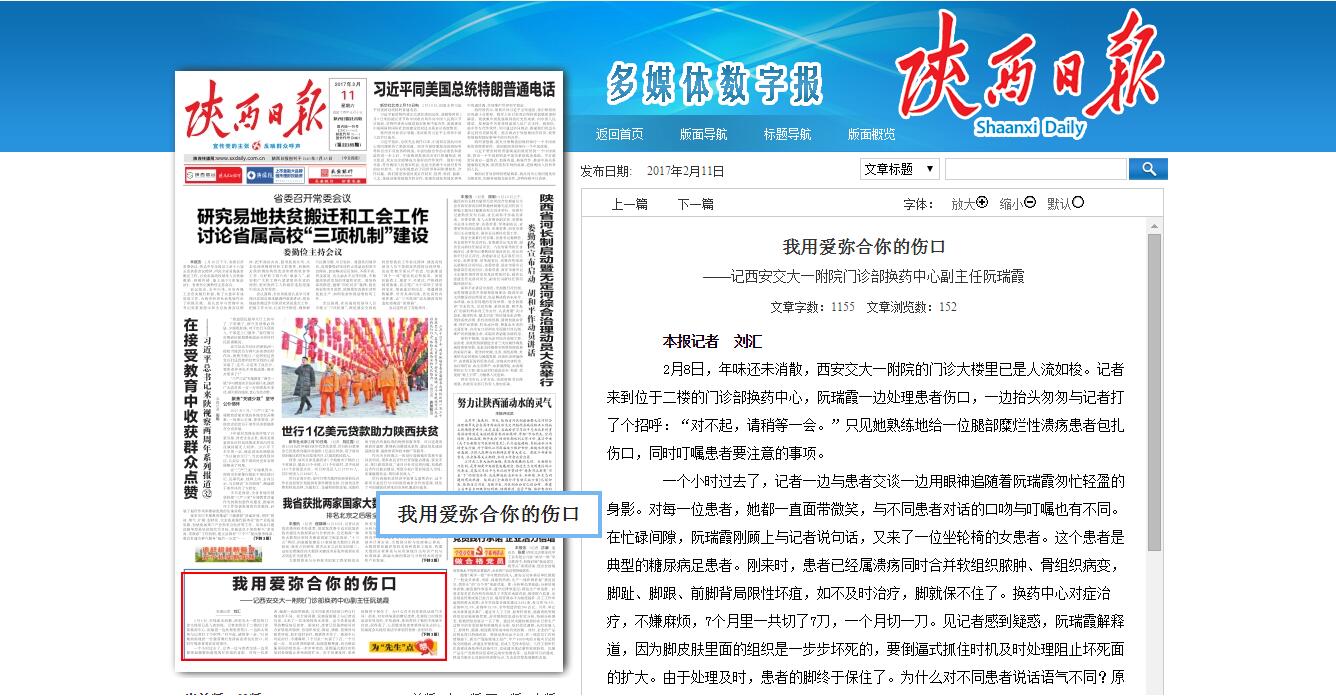Open 版面概览 menu item
1336x696 pixels.
(x=871, y=134)
